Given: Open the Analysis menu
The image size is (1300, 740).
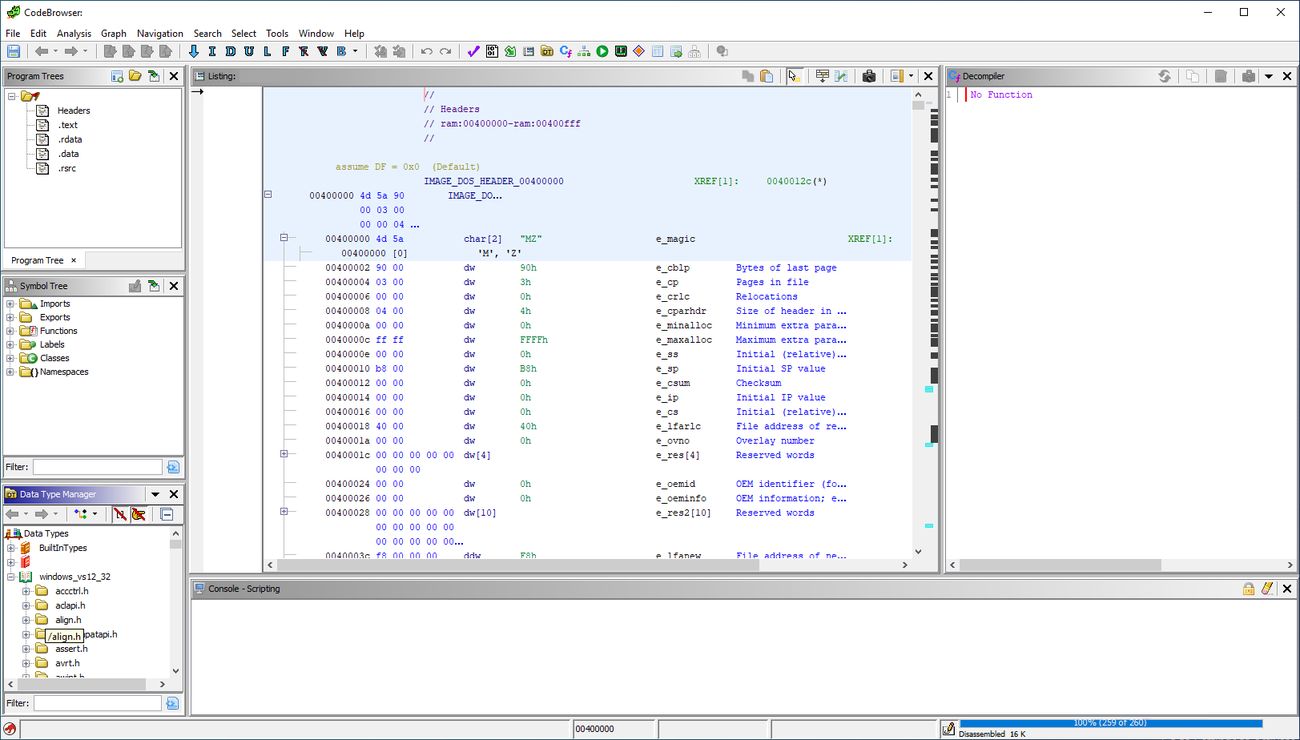Looking at the screenshot, I should 74,33.
